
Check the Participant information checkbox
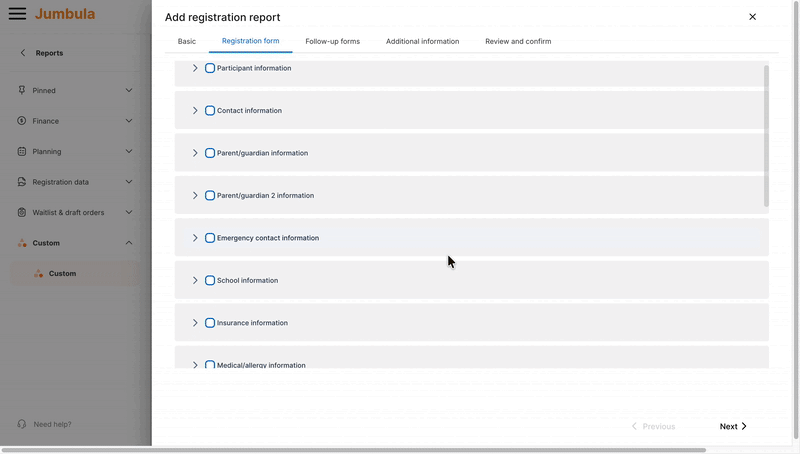click(210, 68)
